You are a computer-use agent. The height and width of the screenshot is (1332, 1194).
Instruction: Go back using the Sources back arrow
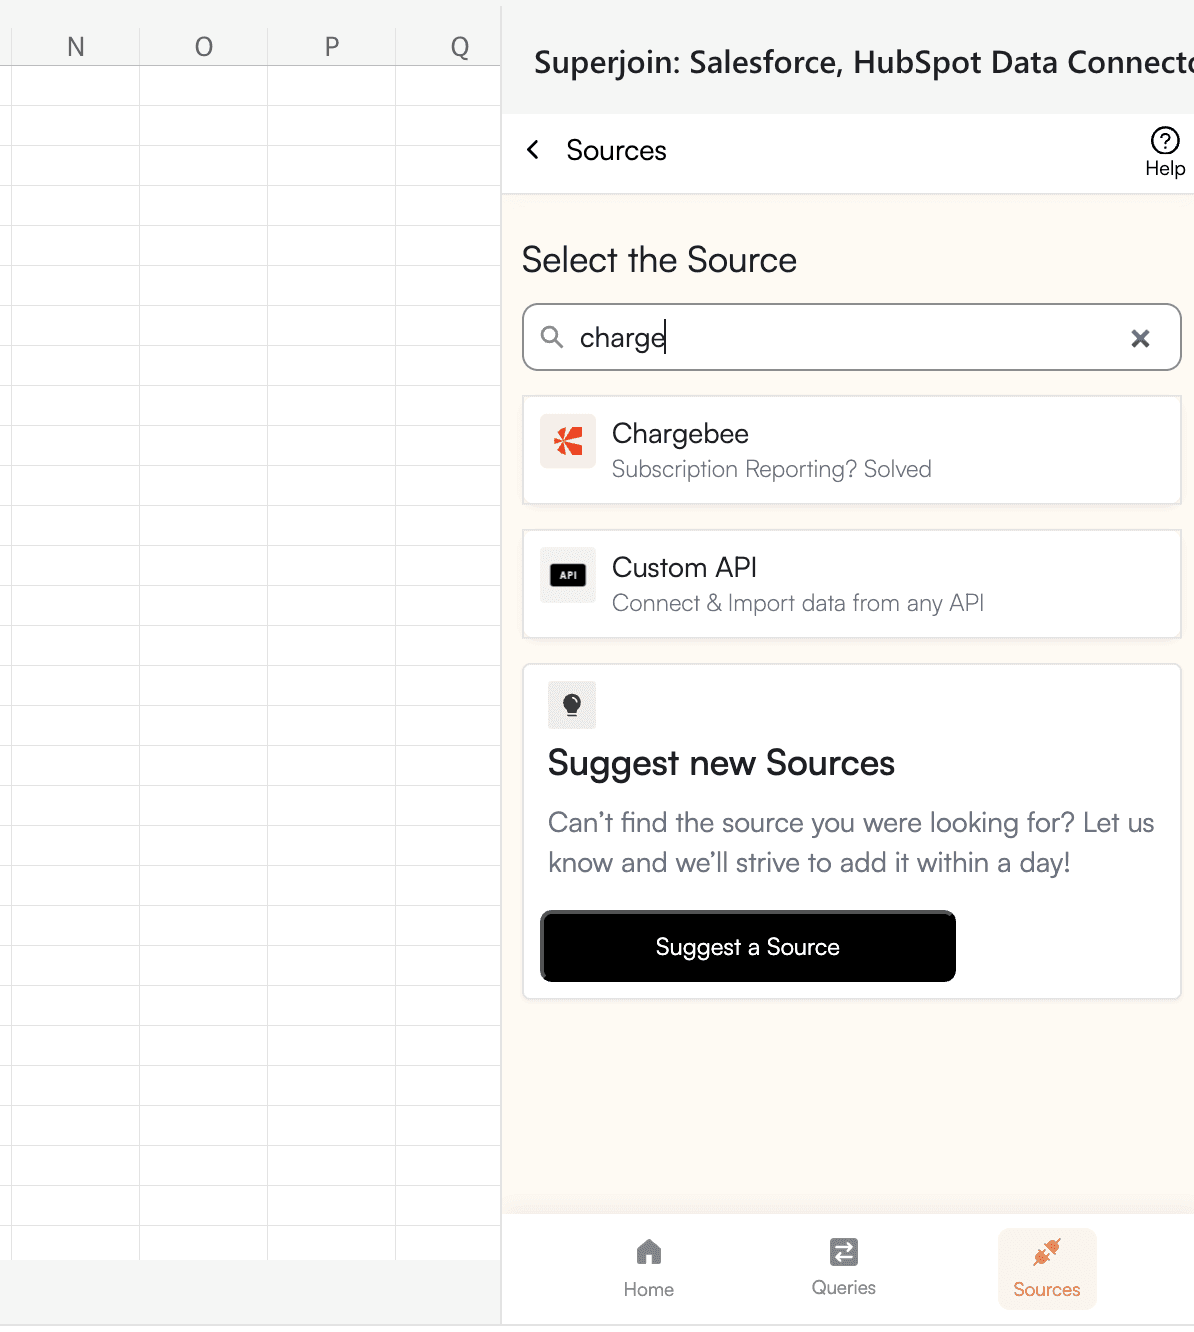click(533, 150)
